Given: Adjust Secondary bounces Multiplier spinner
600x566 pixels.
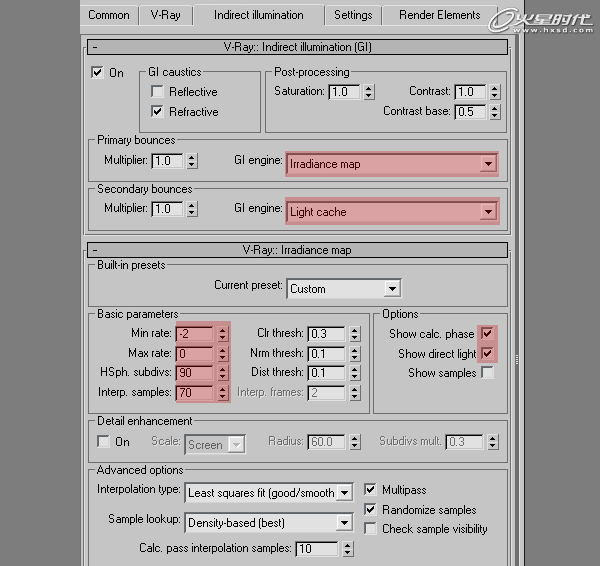Looking at the screenshot, I should [x=192, y=209].
